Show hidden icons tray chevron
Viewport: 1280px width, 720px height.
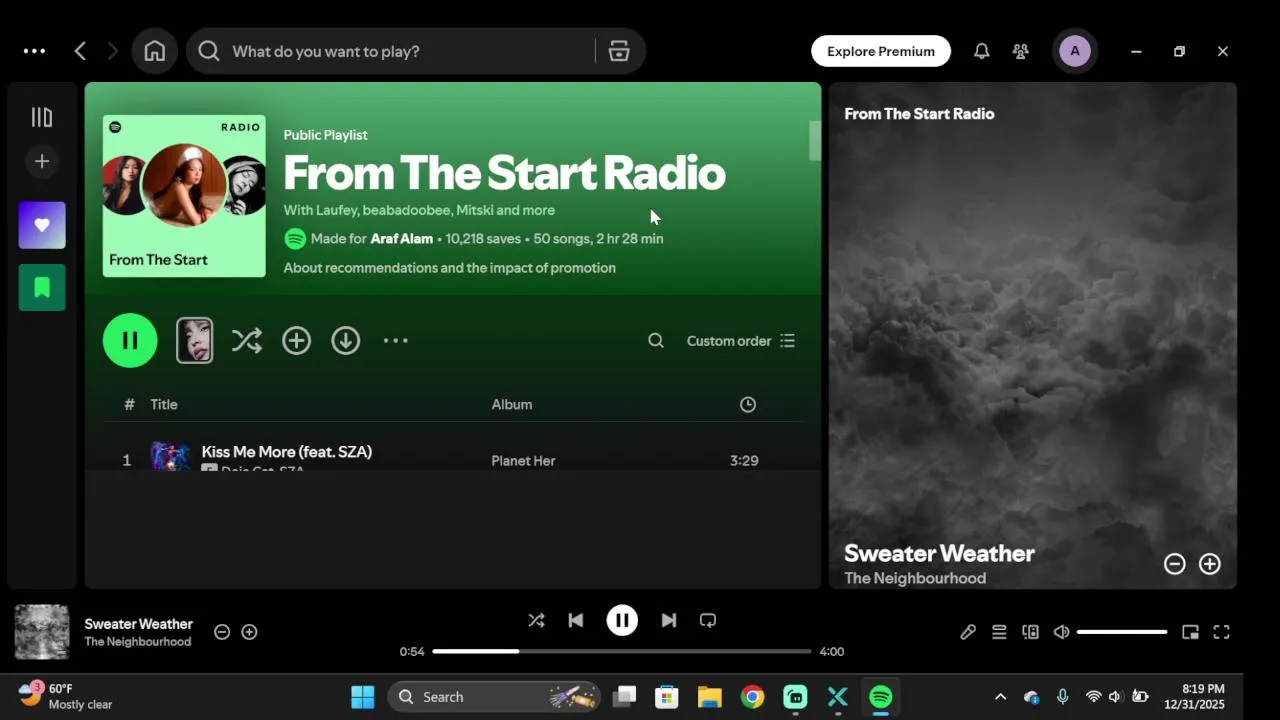coord(1000,697)
